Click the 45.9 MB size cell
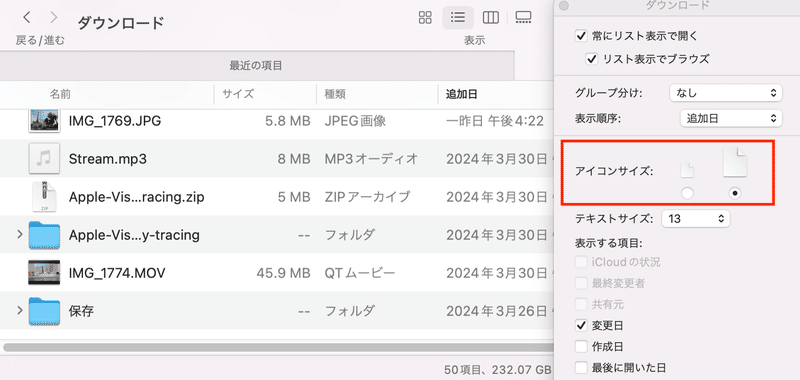 point(283,273)
